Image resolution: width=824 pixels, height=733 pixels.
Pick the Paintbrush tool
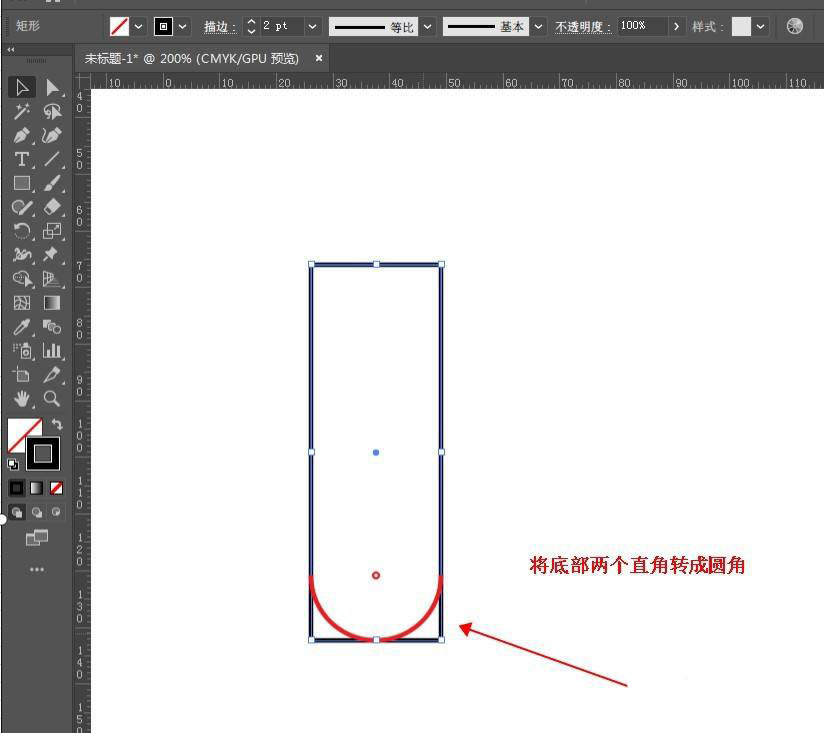[x=52, y=183]
